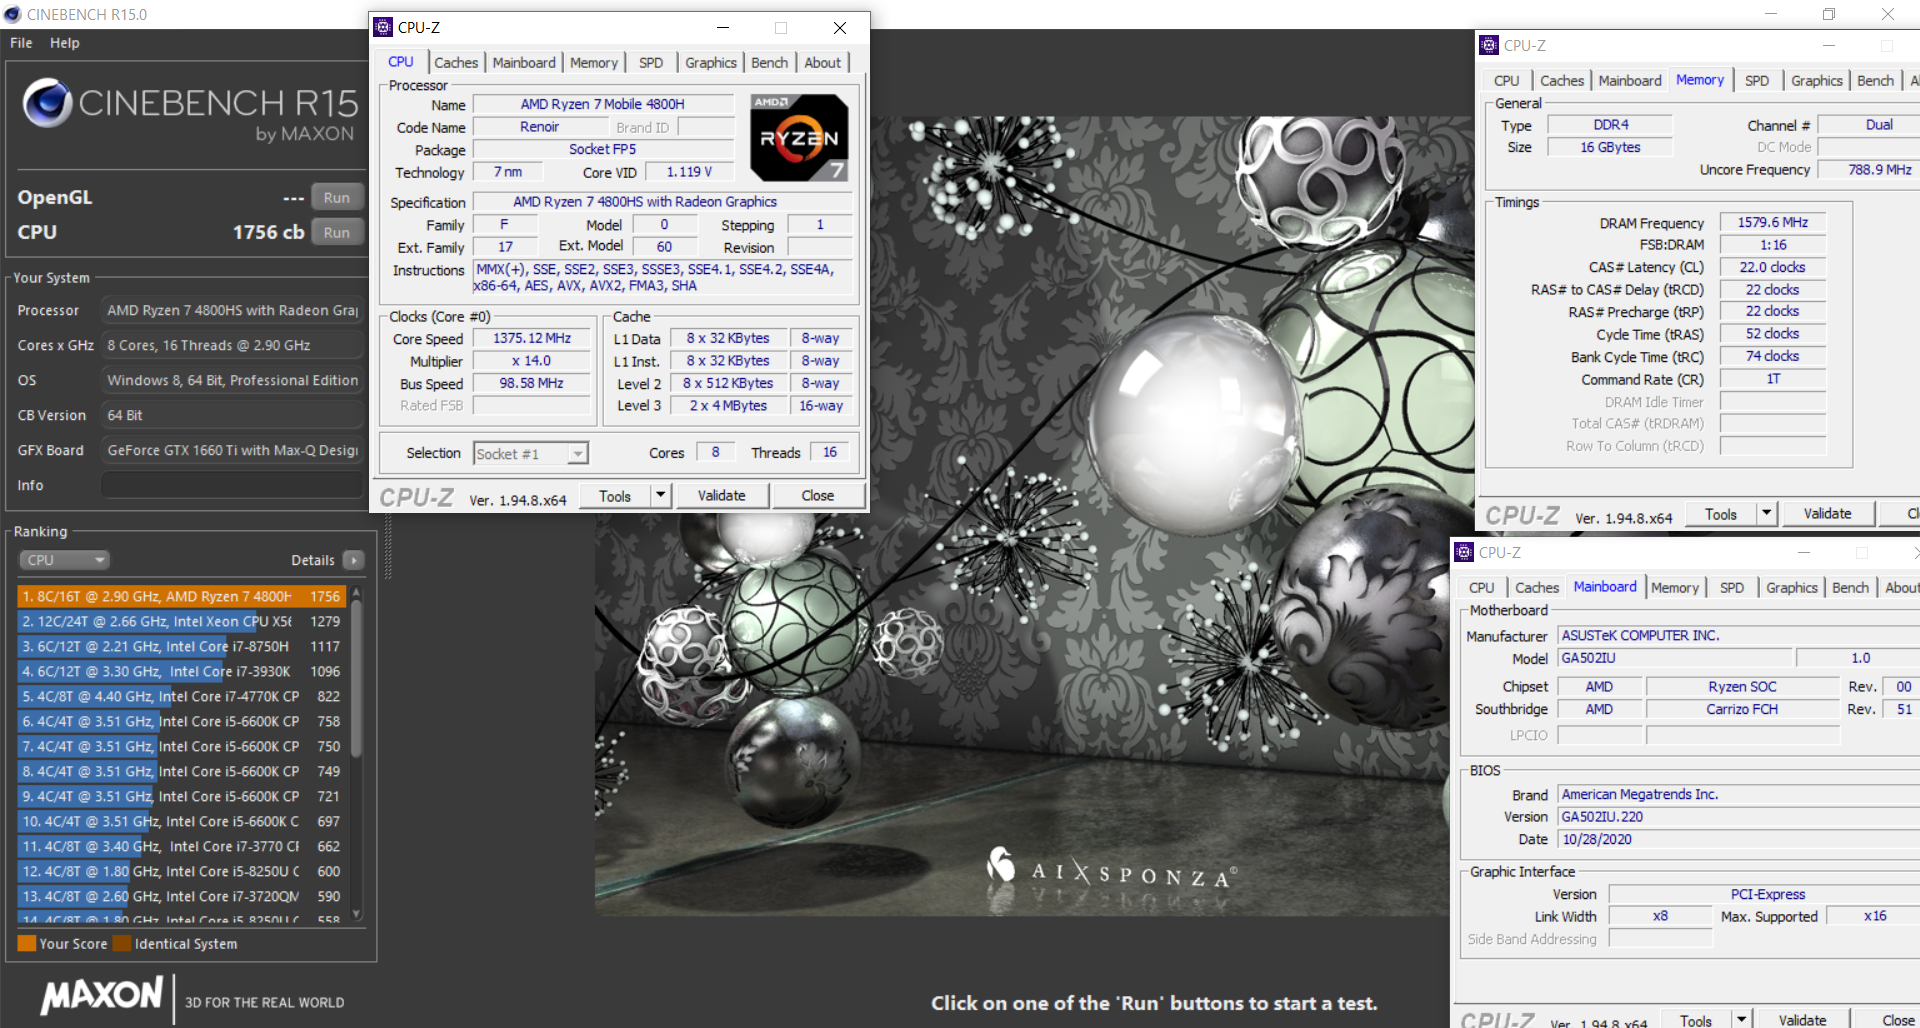Image resolution: width=1920 pixels, height=1028 pixels.
Task: Click the Identical System legend swatch
Action: pos(122,943)
